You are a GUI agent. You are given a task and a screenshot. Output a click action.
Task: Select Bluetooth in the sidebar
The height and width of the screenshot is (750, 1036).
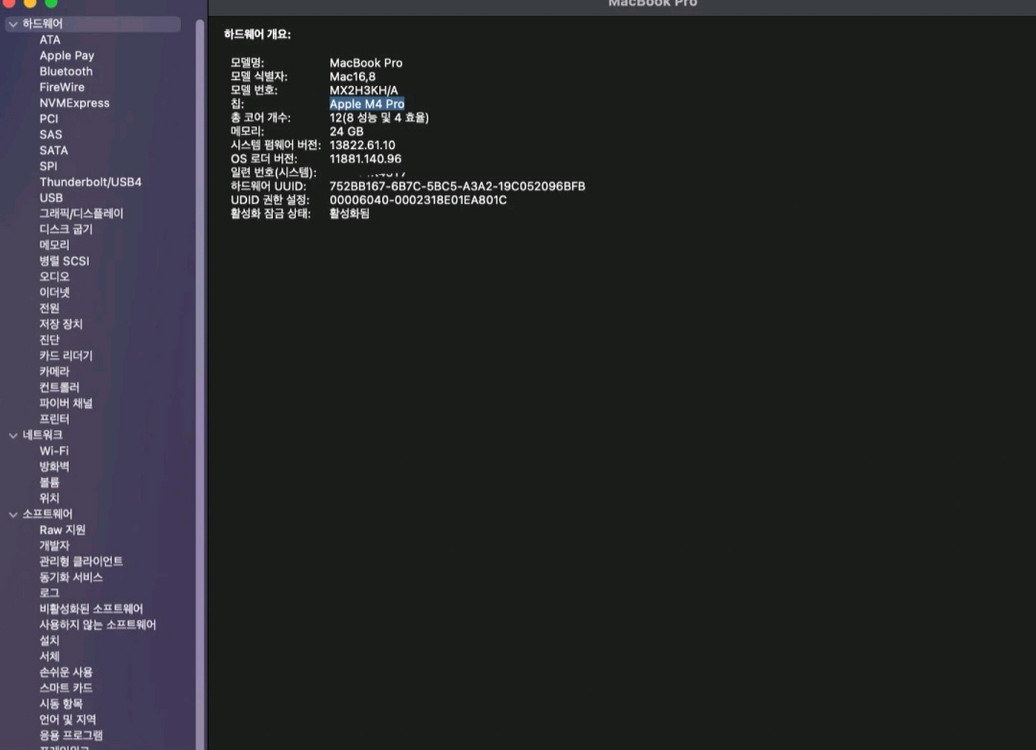pos(66,72)
